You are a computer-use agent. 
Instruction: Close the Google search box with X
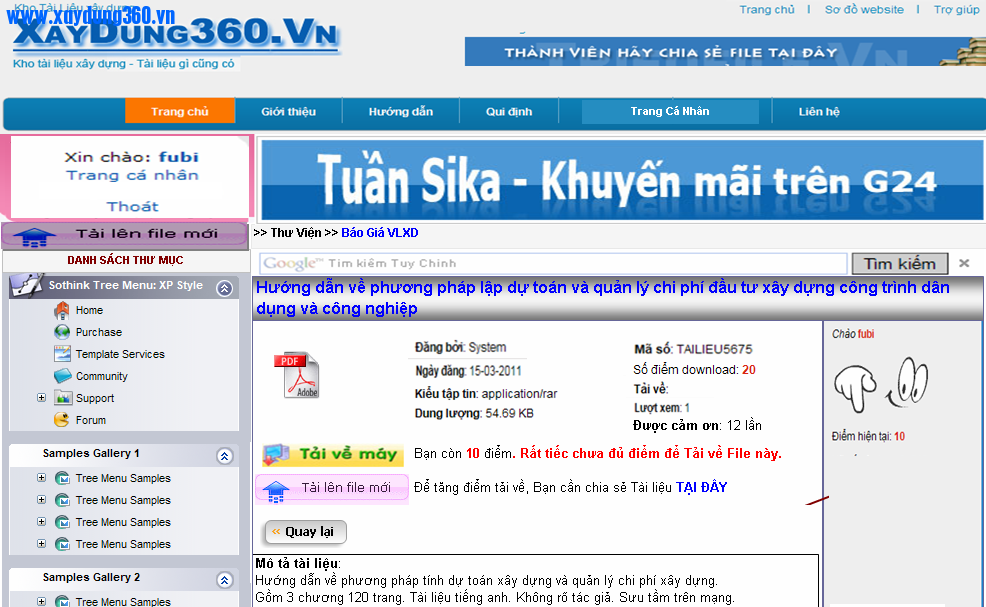(x=964, y=263)
